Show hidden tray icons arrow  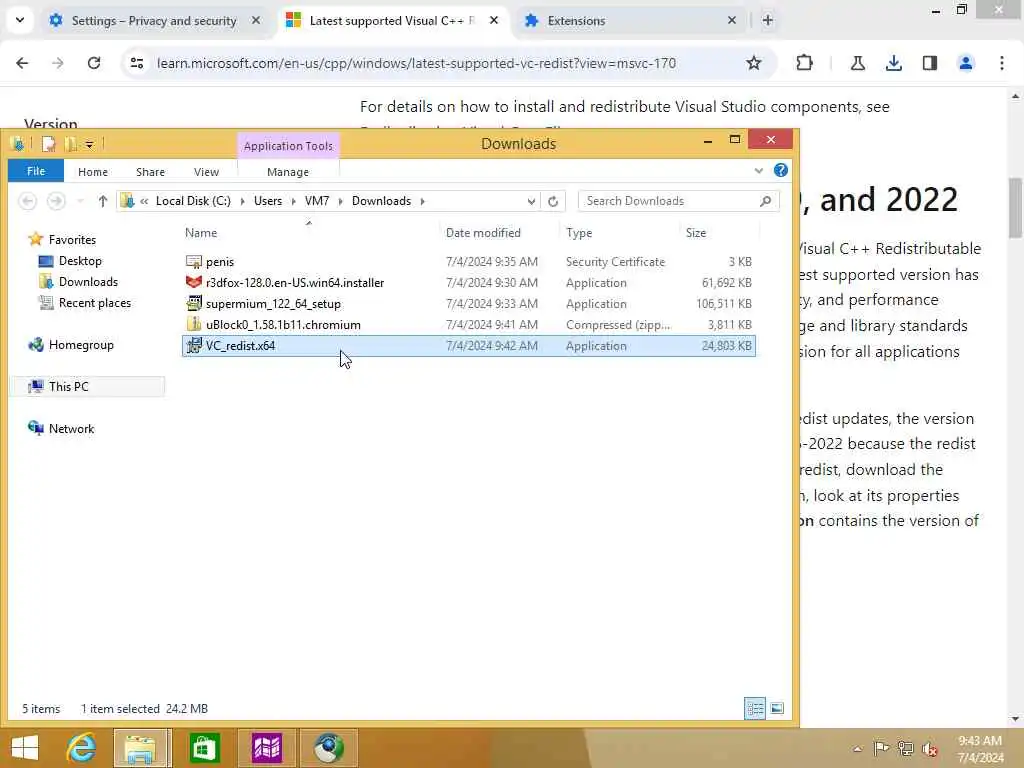tap(857, 748)
